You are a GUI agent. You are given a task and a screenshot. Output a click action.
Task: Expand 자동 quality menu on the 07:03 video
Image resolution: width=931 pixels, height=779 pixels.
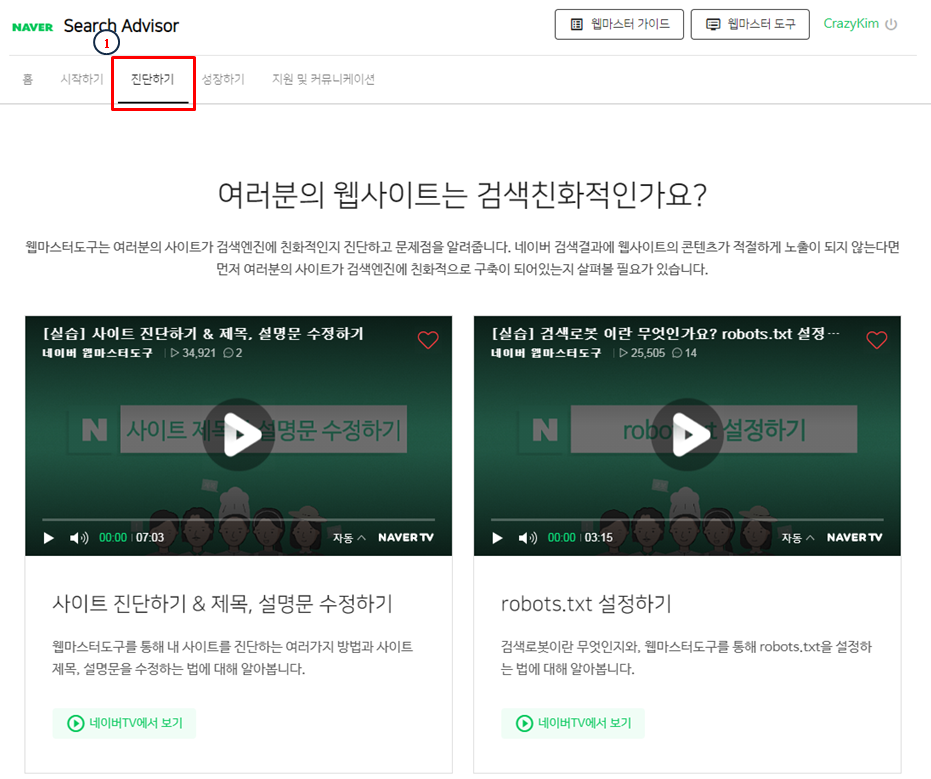[349, 538]
